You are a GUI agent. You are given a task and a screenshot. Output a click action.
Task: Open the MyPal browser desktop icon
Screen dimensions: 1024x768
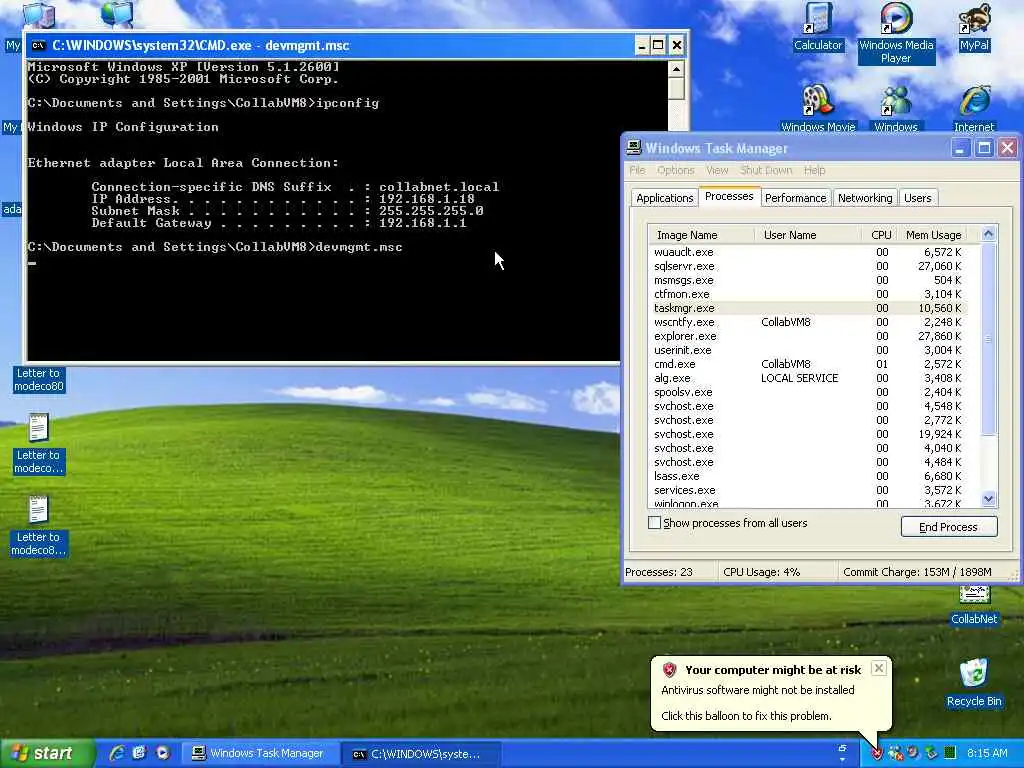[974, 26]
